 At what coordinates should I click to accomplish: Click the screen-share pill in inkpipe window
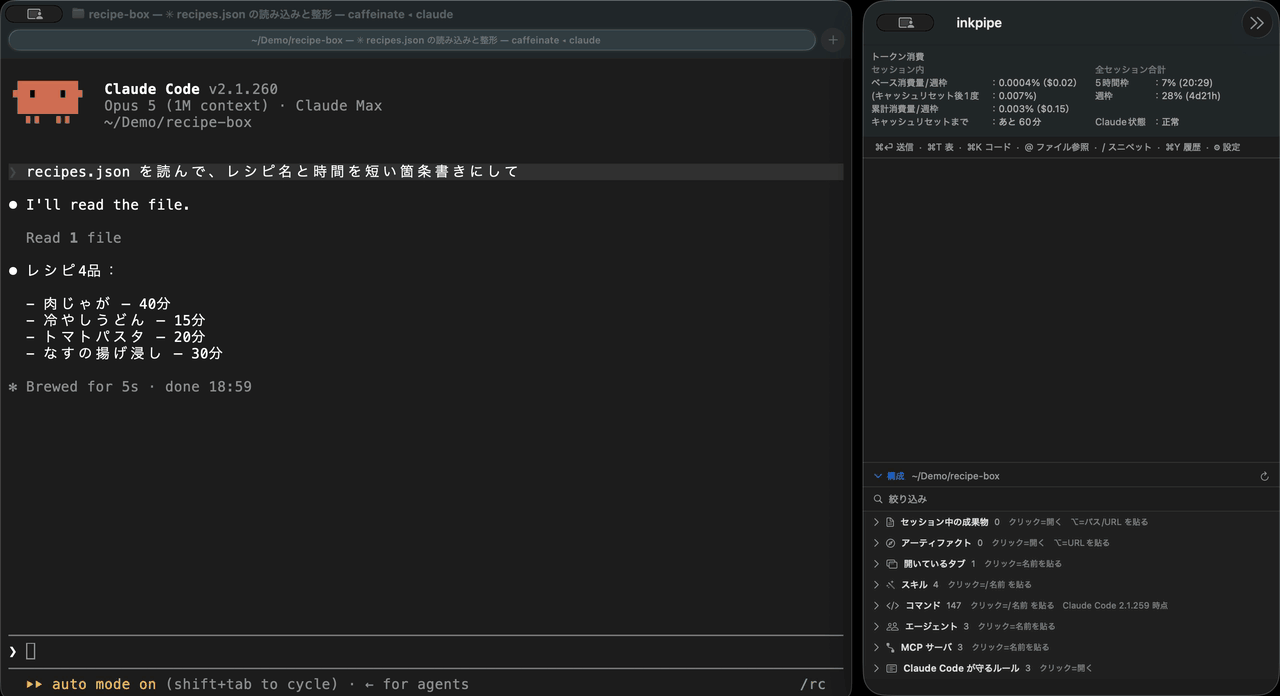[x=906, y=23]
